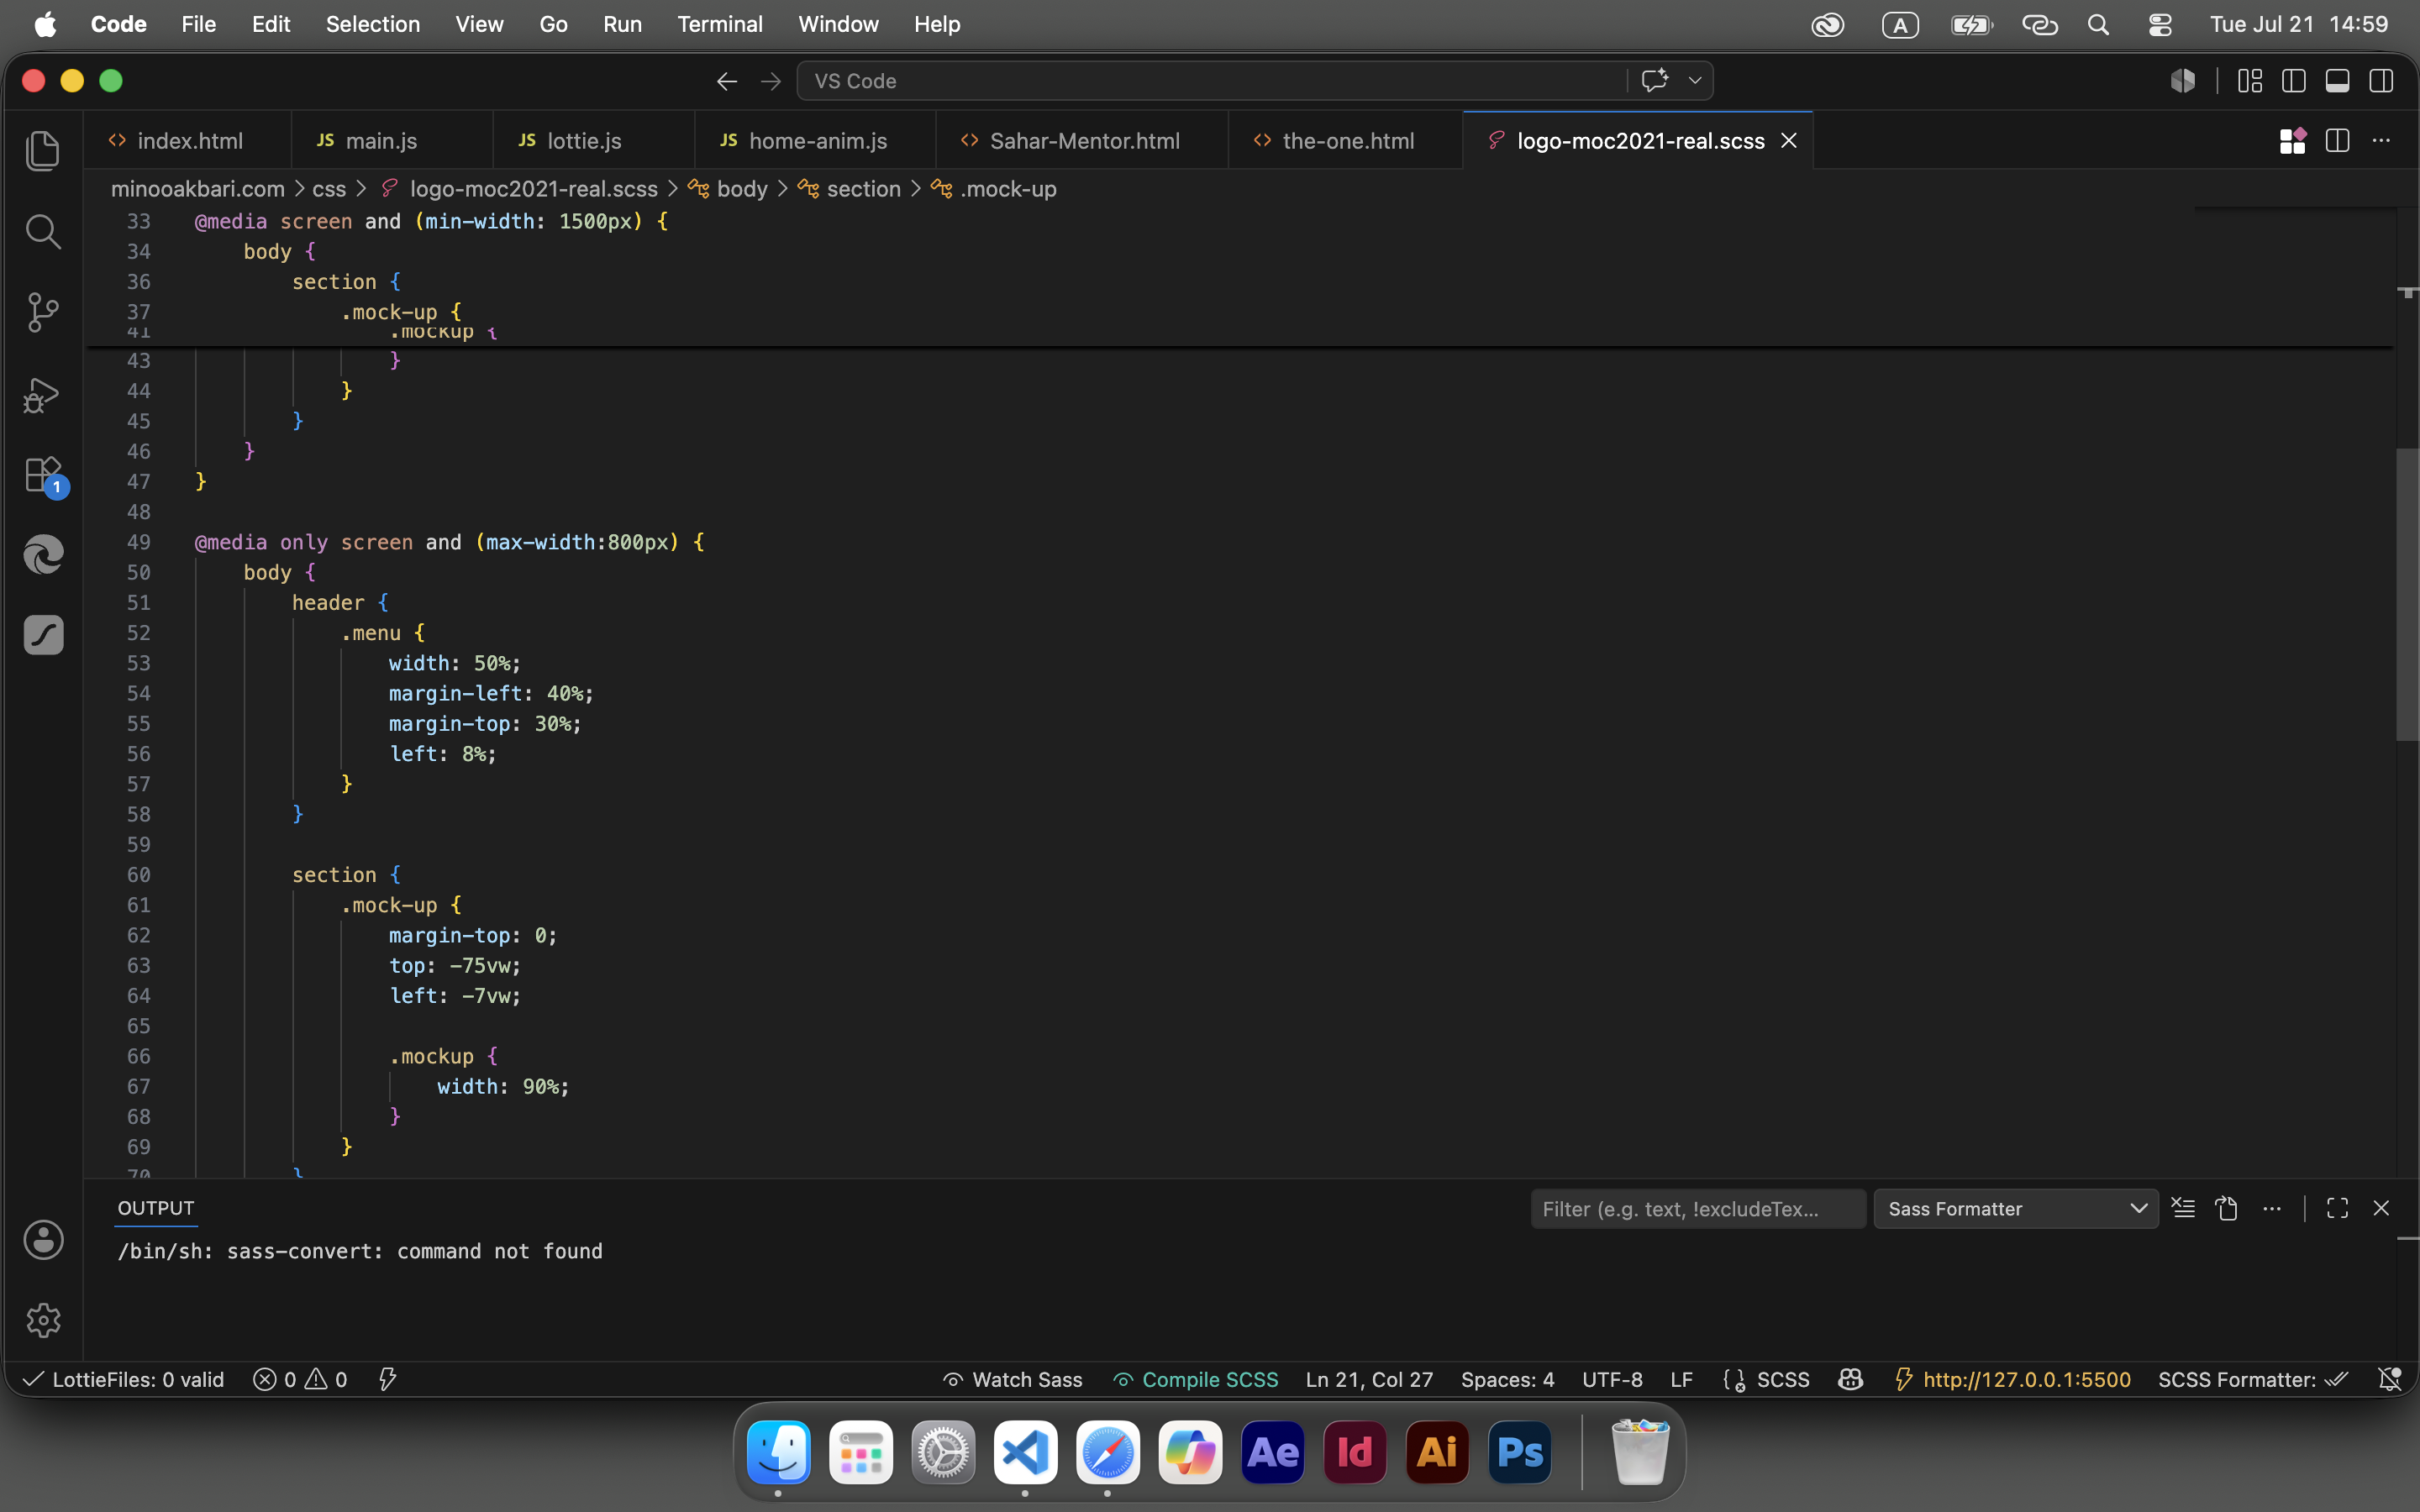Click LottieFiles: 0 valid status
This screenshot has height=1512, width=2420.
coord(124,1380)
